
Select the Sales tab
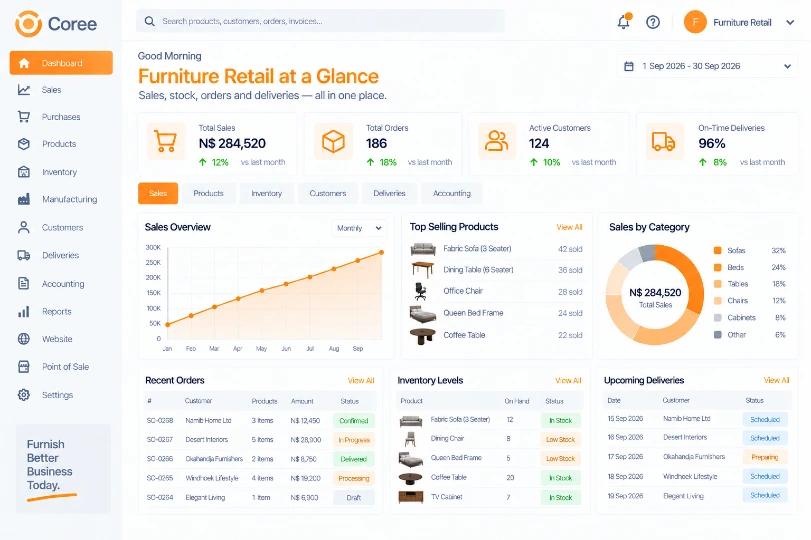pos(158,193)
